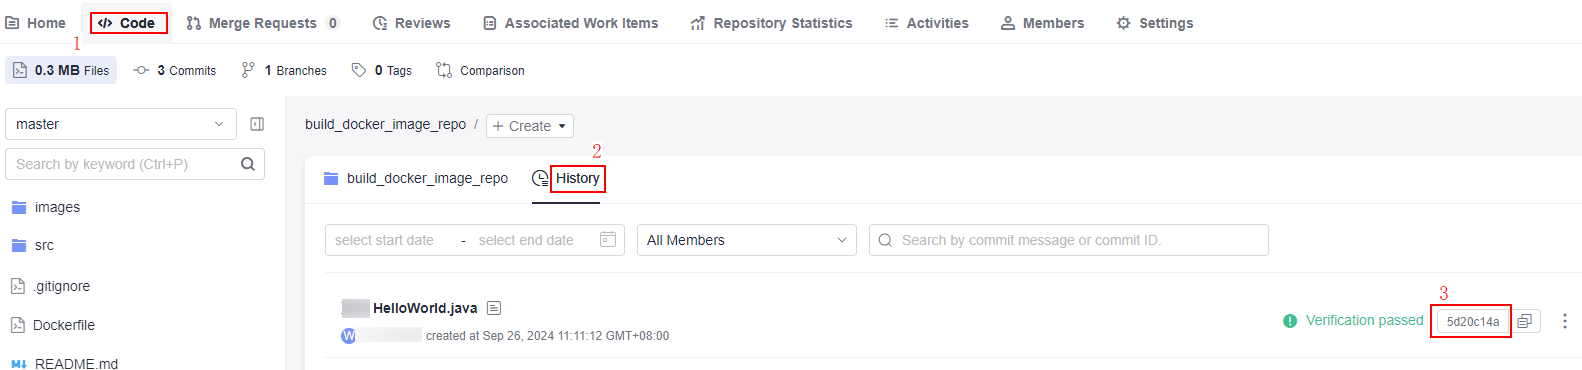Open the 3 Commits view
The height and width of the screenshot is (370, 1582).
point(175,70)
